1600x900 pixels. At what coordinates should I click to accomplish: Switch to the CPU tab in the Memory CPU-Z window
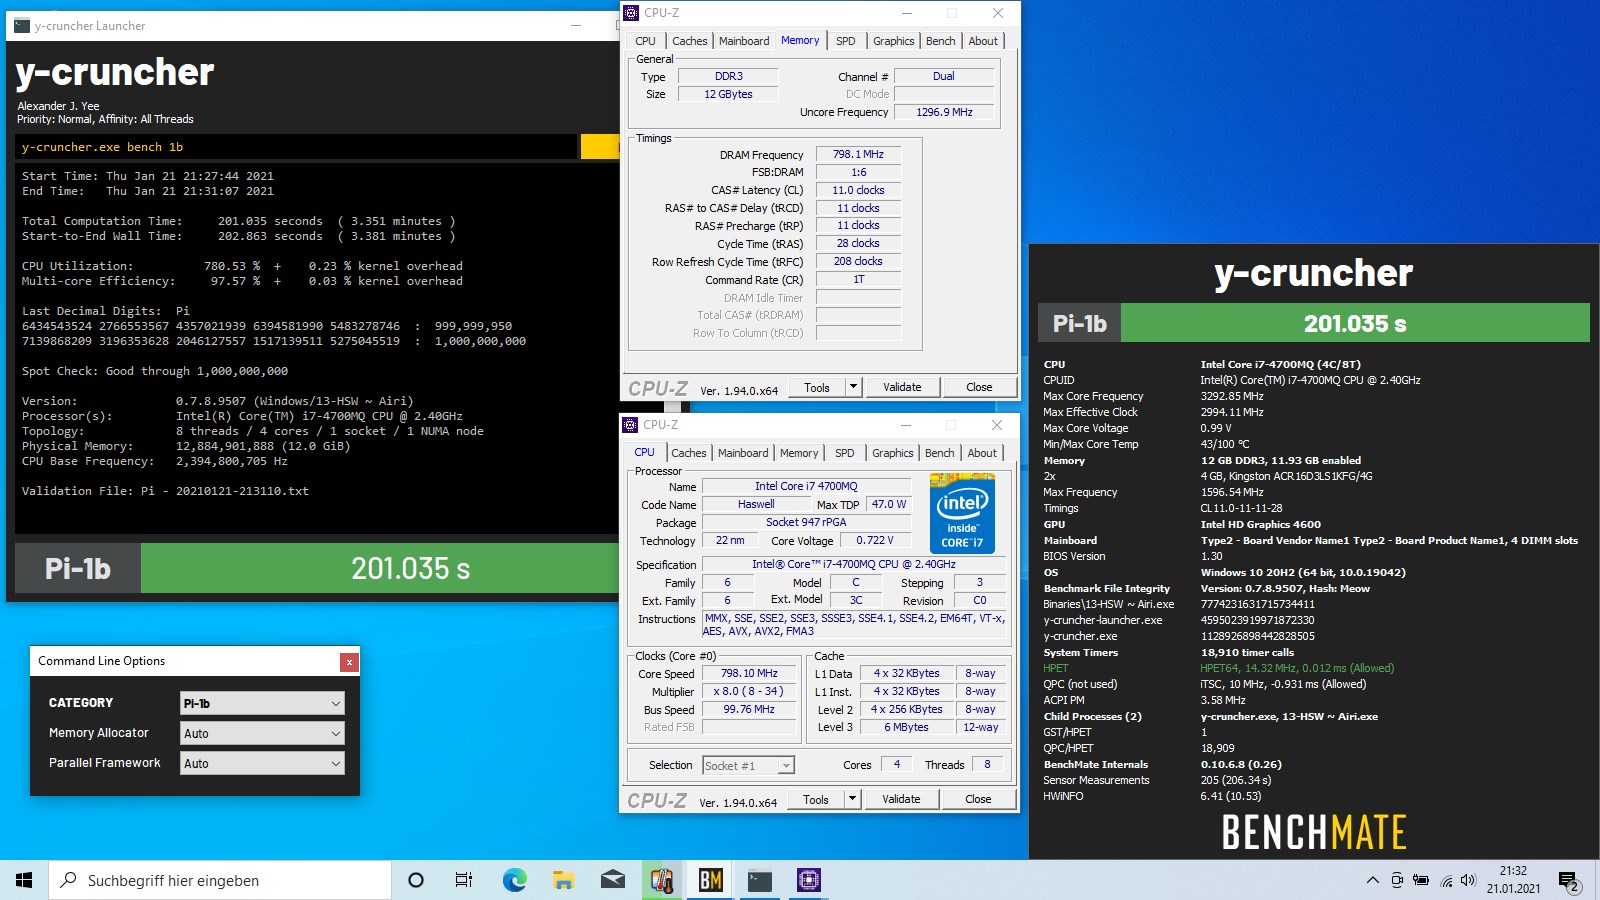pyautogui.click(x=646, y=41)
